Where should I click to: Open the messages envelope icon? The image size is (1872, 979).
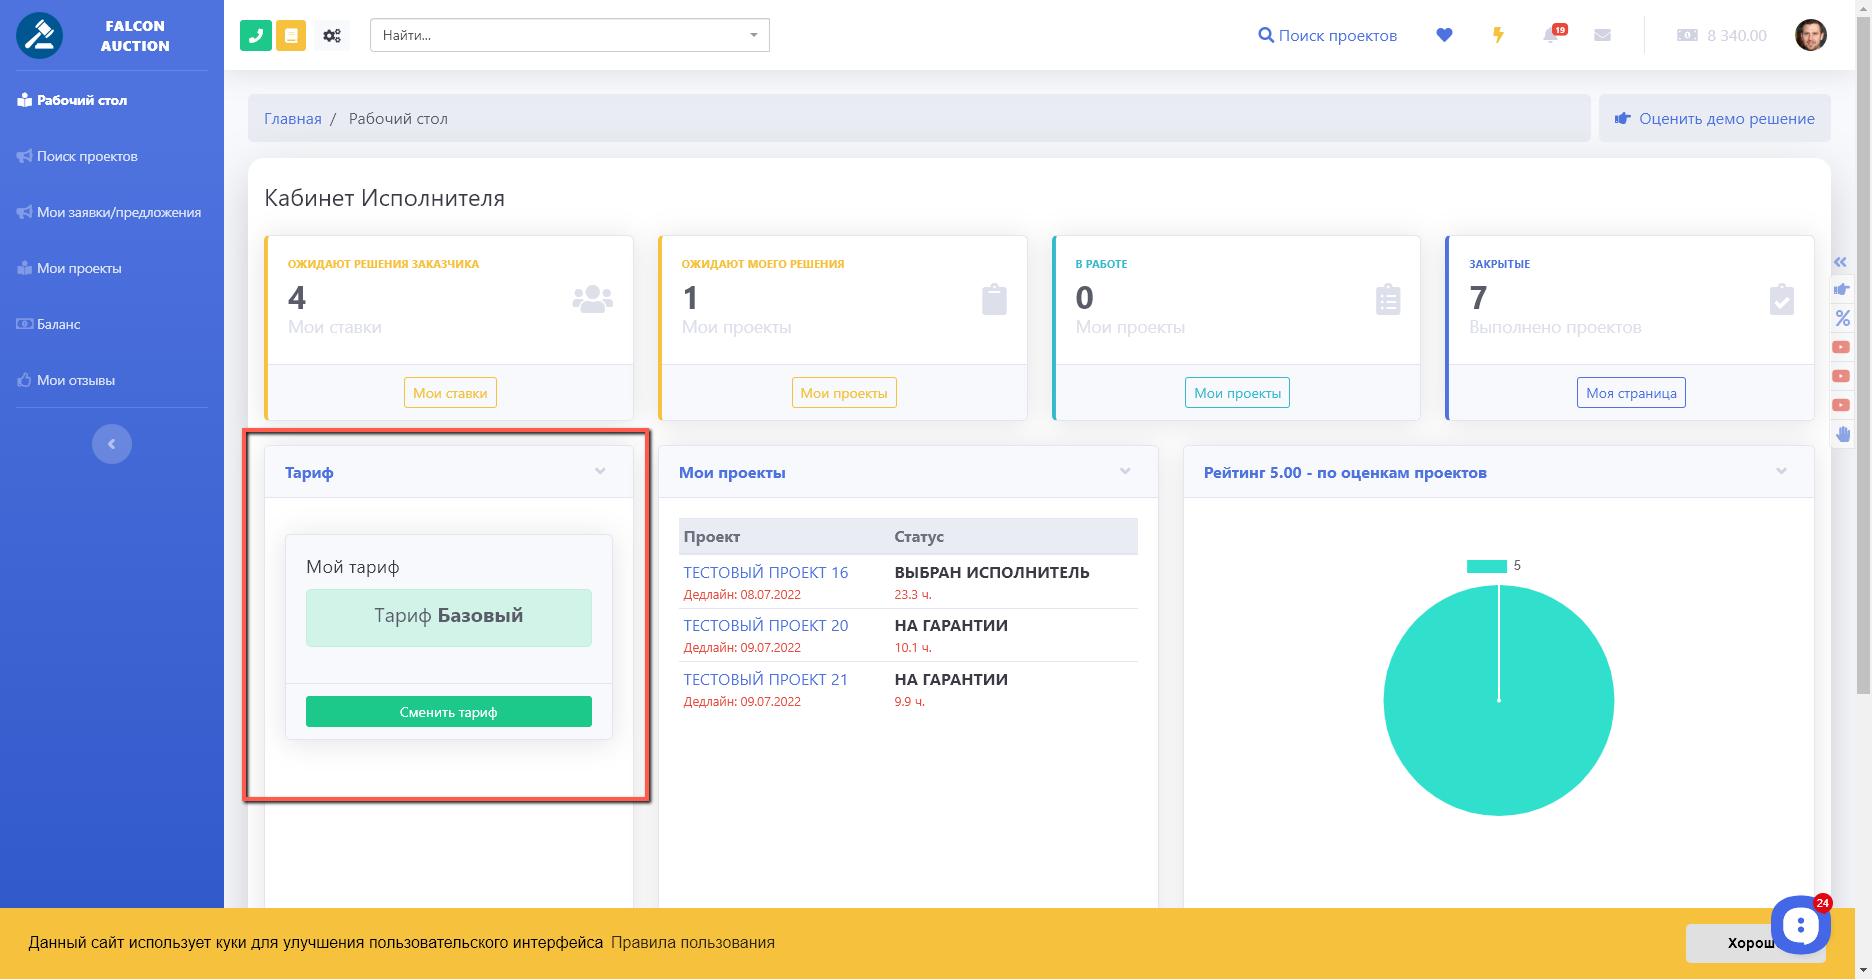(1602, 35)
